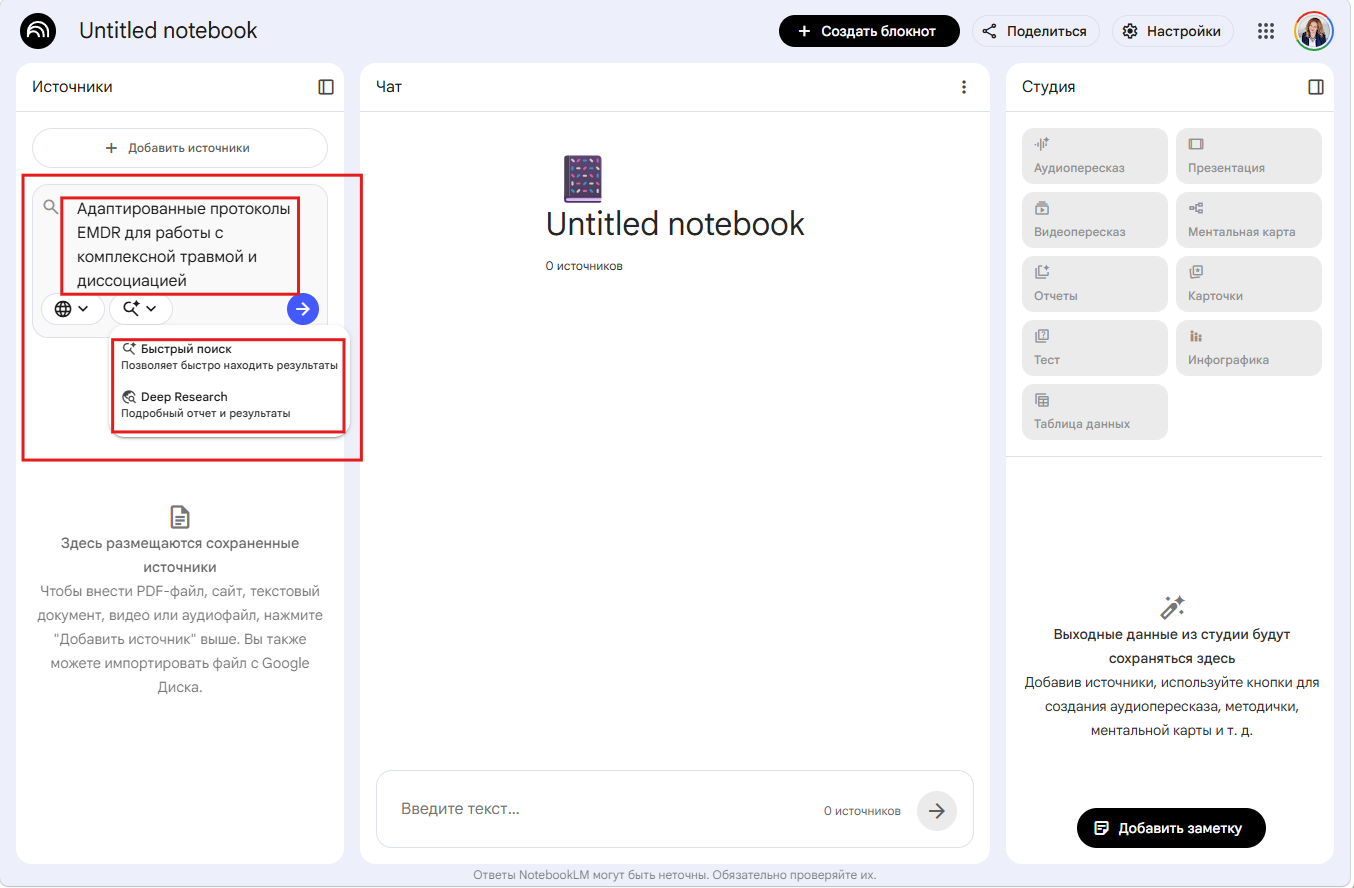Open the Google apps grid
1354x888 pixels.
click(x=1266, y=31)
